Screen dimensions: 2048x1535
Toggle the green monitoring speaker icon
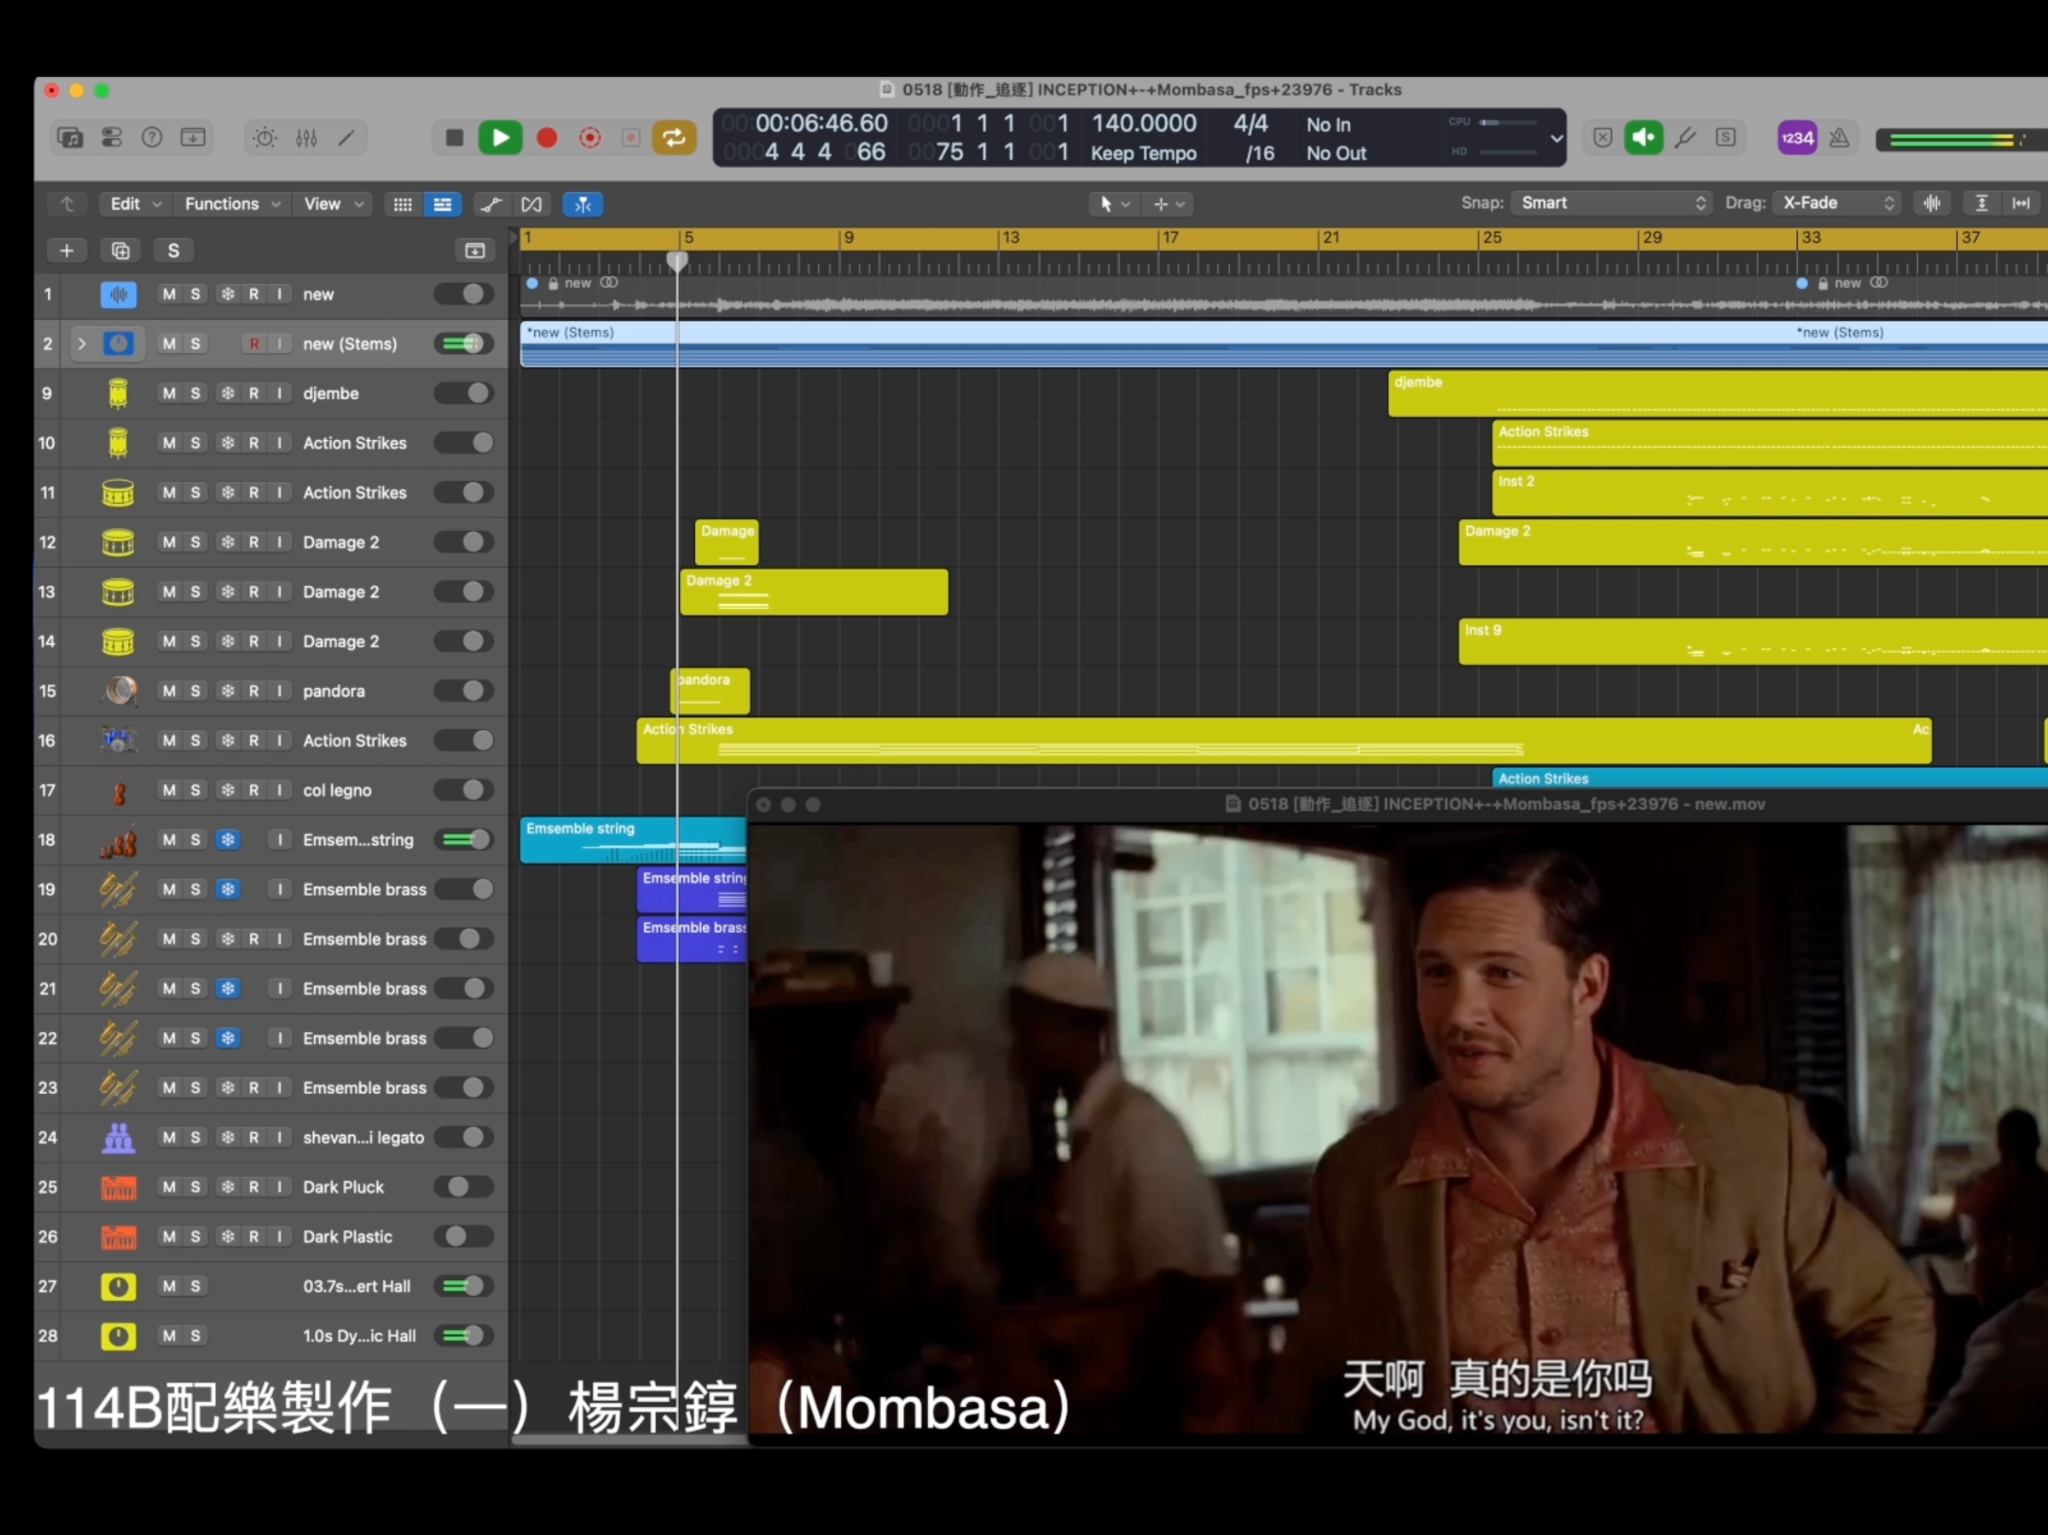[x=1643, y=137]
